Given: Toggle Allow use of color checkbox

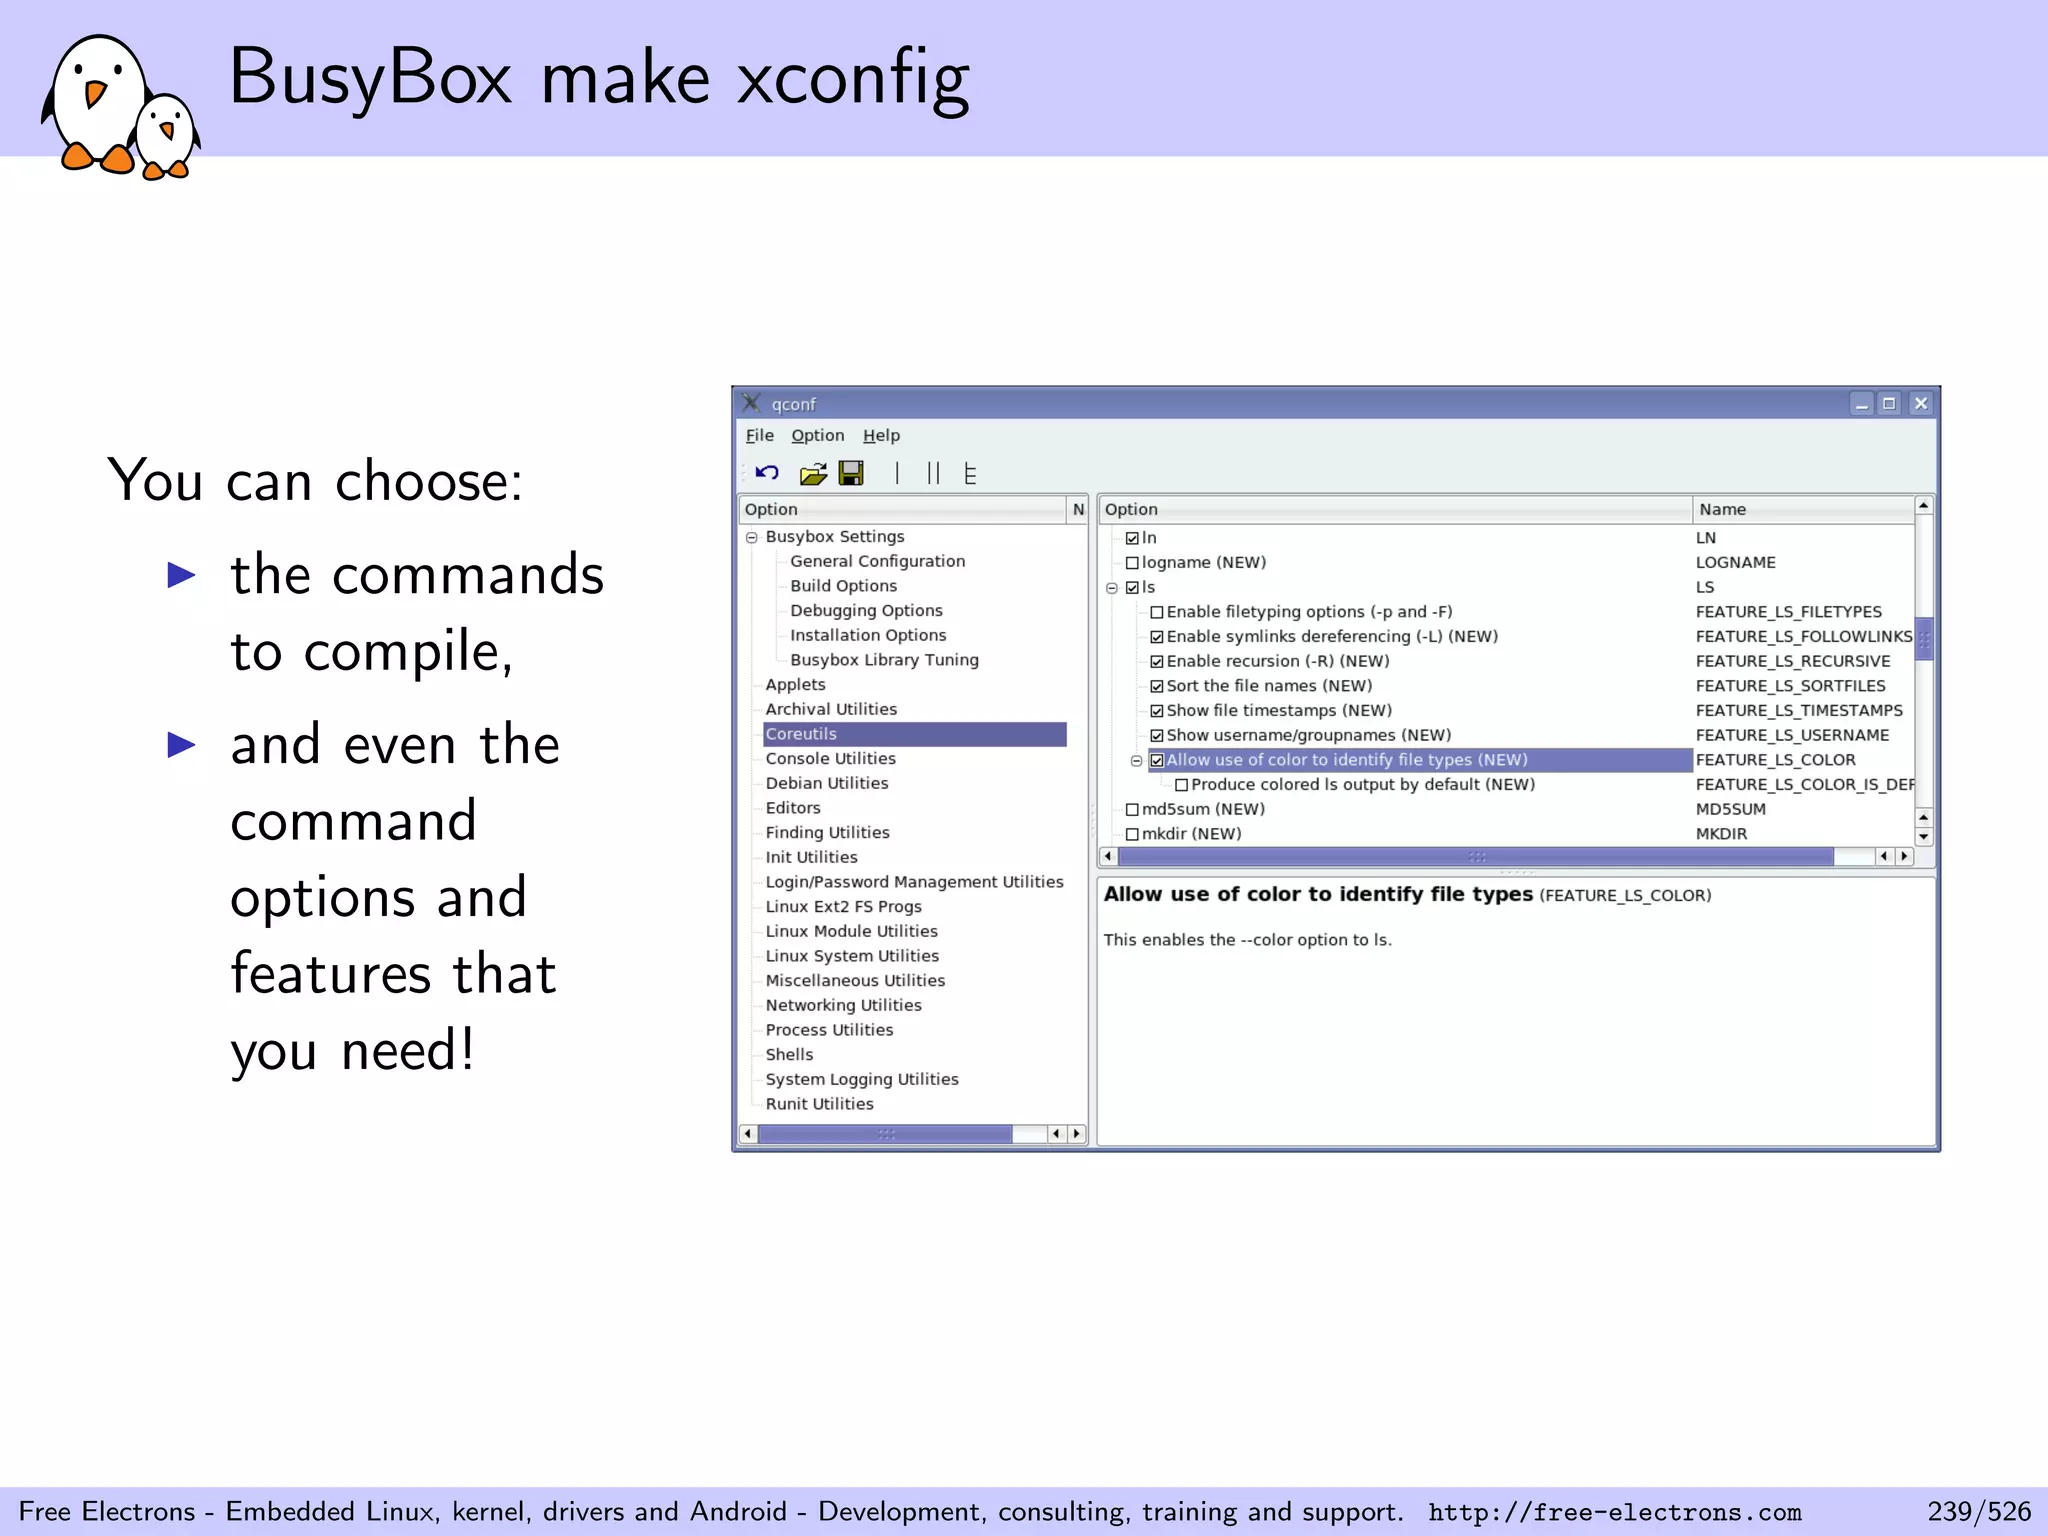Looking at the screenshot, I should click(x=1157, y=761).
